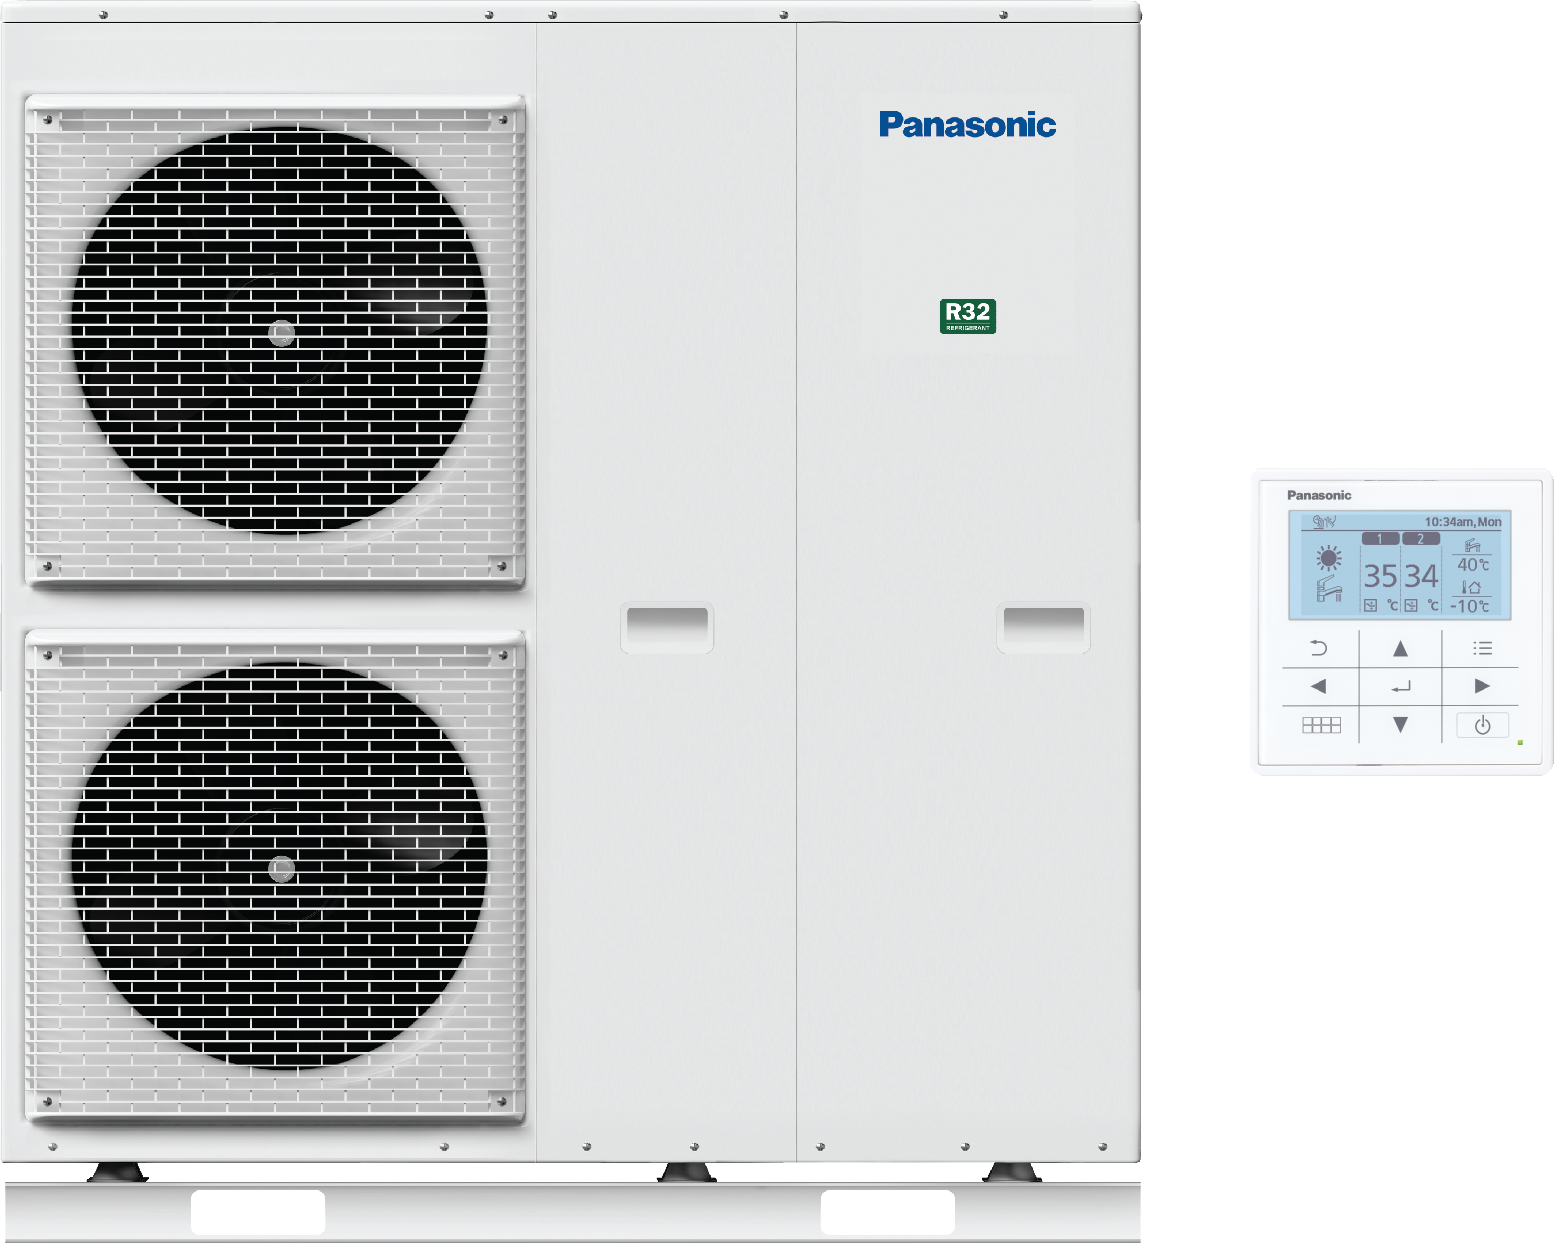The height and width of the screenshot is (1243, 1554).
Task: Toggle the power button on the controller
Action: click(x=1482, y=725)
